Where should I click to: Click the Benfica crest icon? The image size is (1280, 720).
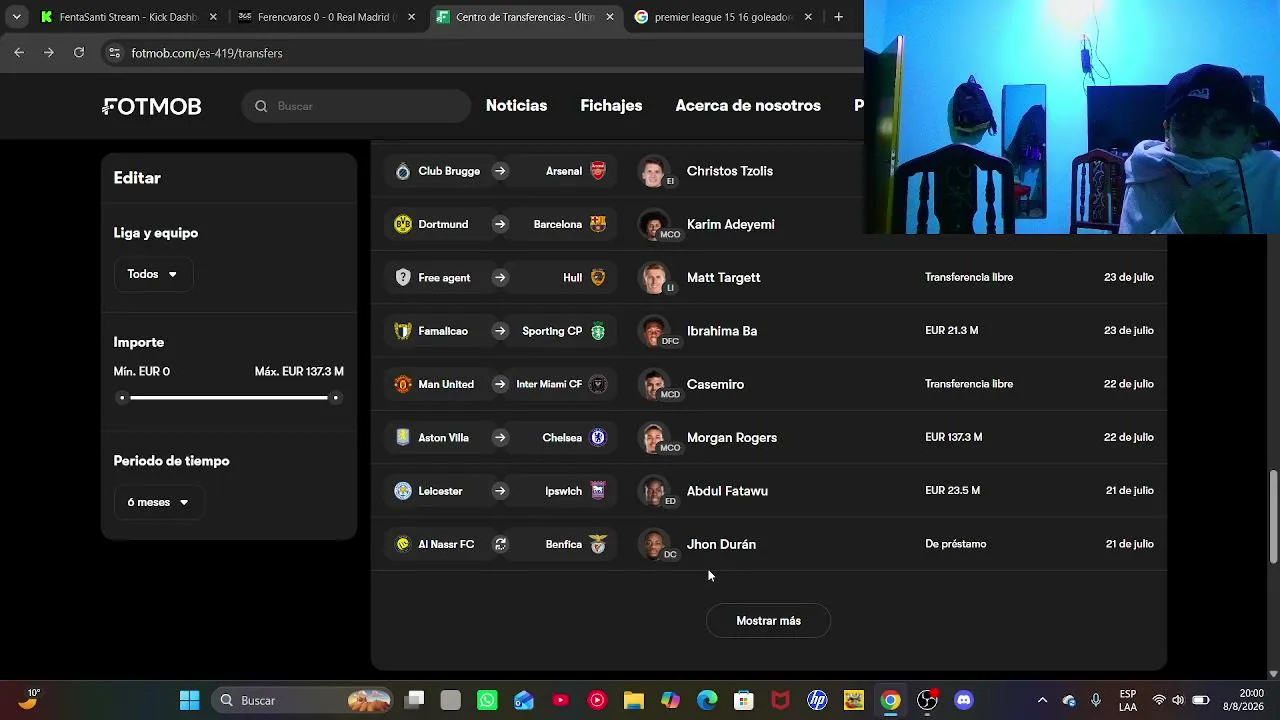click(x=598, y=544)
